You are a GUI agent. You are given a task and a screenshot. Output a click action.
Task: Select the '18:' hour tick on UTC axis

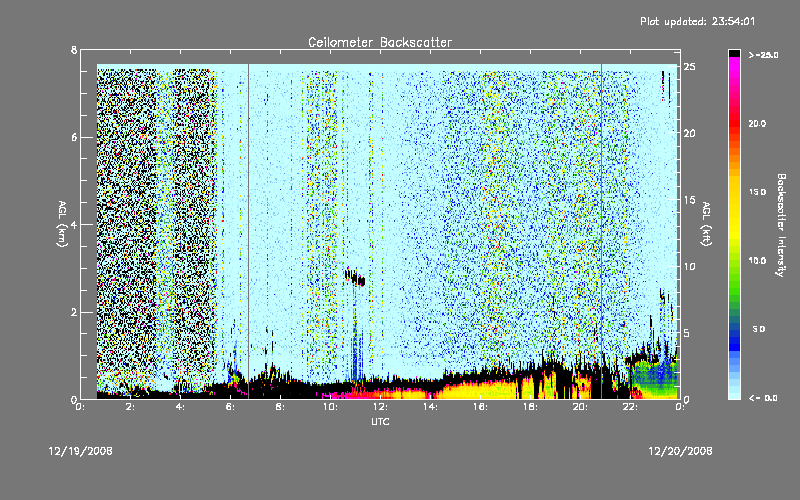tap(531, 407)
